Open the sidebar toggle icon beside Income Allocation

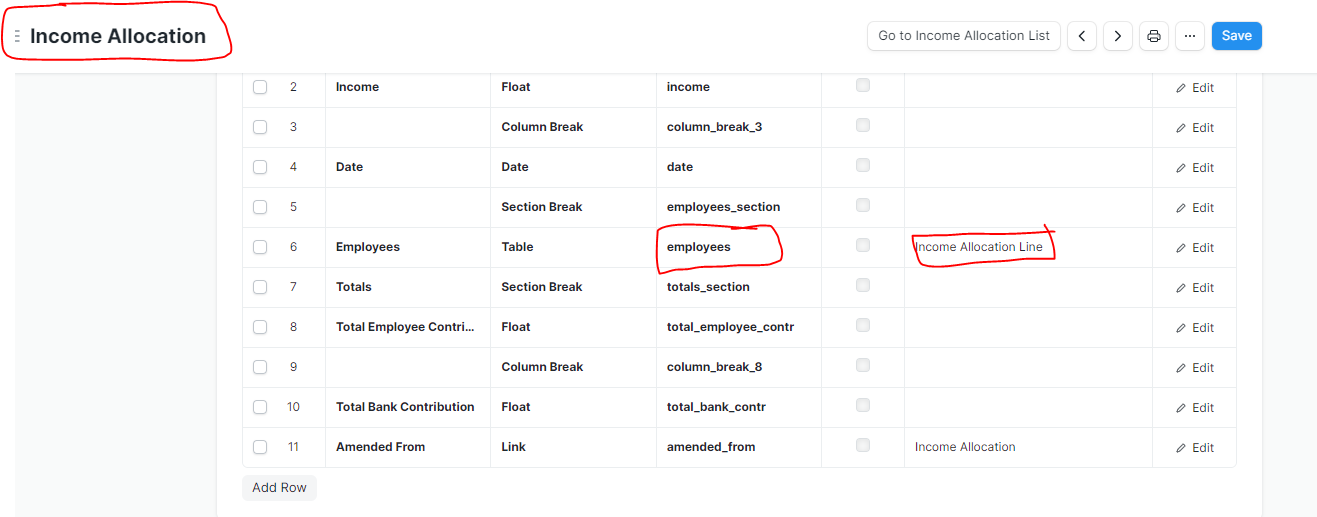click(x=17, y=36)
